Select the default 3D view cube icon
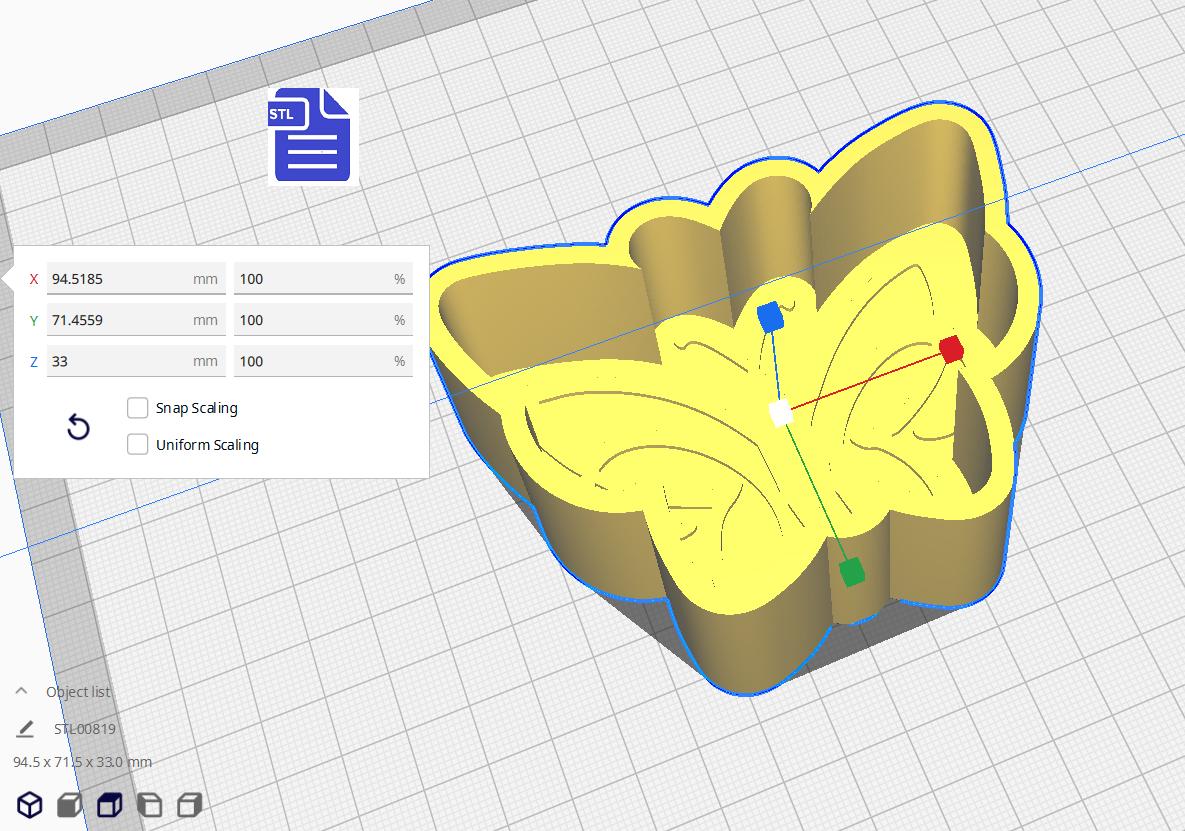The image size is (1185, 831). [28, 803]
